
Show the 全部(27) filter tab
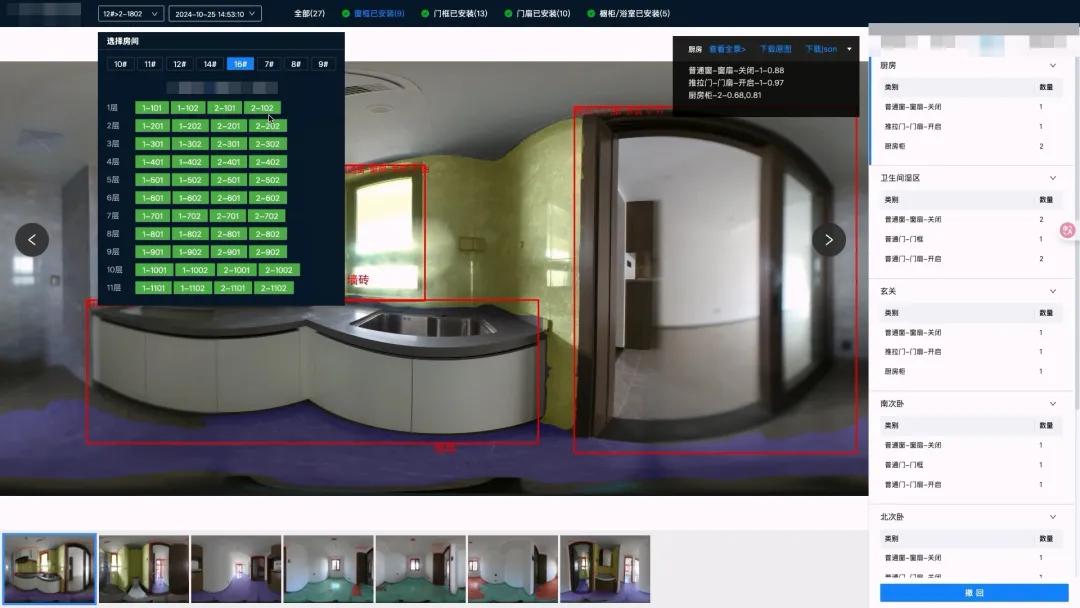310,14
